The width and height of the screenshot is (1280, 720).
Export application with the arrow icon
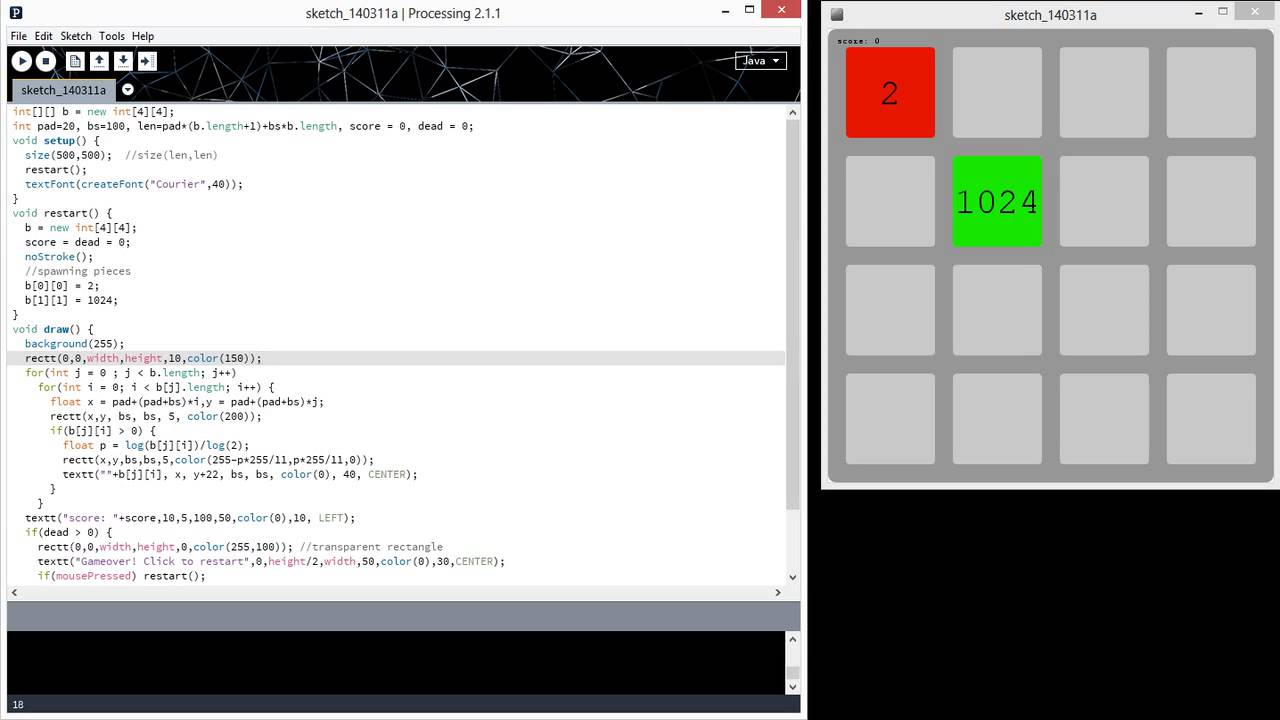click(x=147, y=61)
